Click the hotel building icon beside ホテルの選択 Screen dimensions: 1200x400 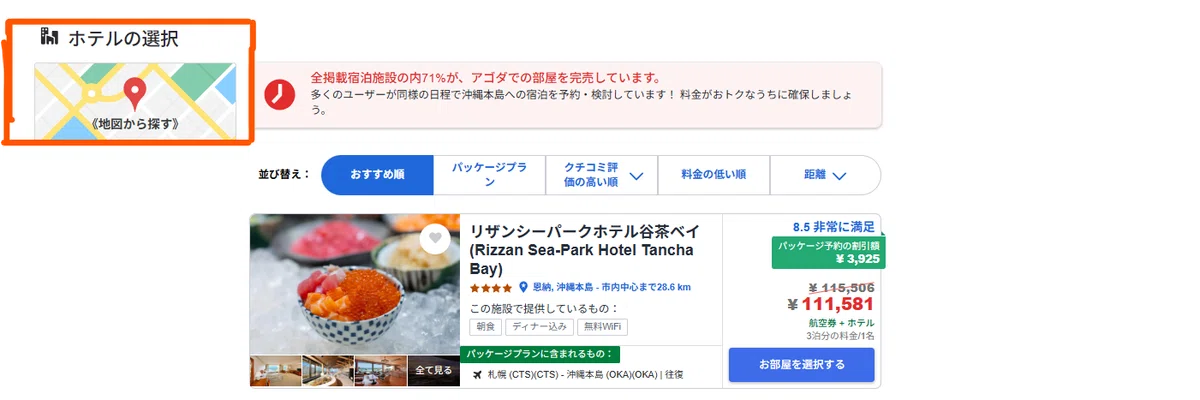tap(49, 37)
